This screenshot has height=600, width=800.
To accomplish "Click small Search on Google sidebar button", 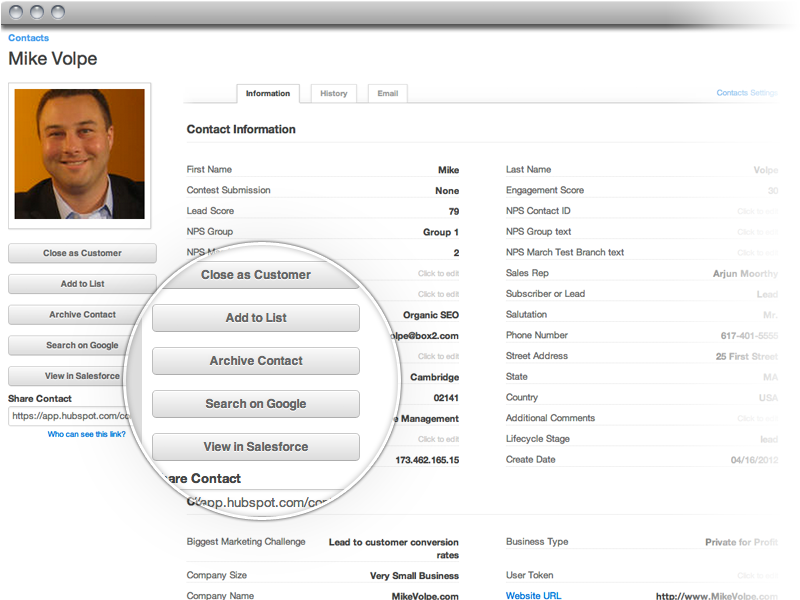I will [x=82, y=345].
